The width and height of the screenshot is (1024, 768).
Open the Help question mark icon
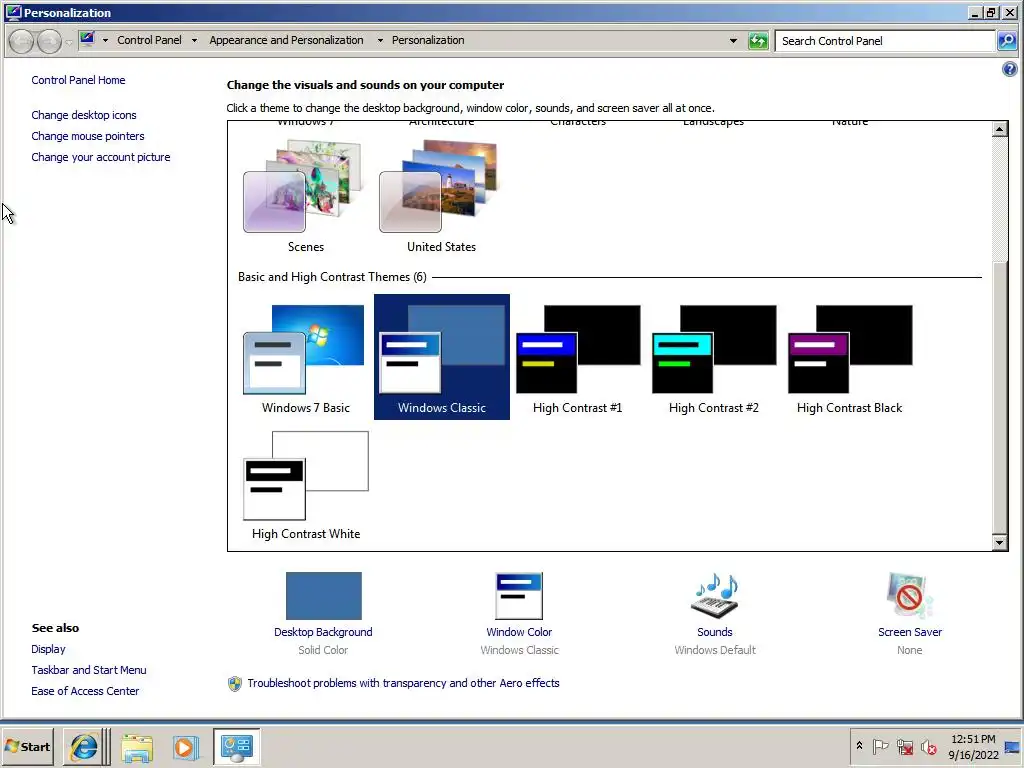(1009, 69)
